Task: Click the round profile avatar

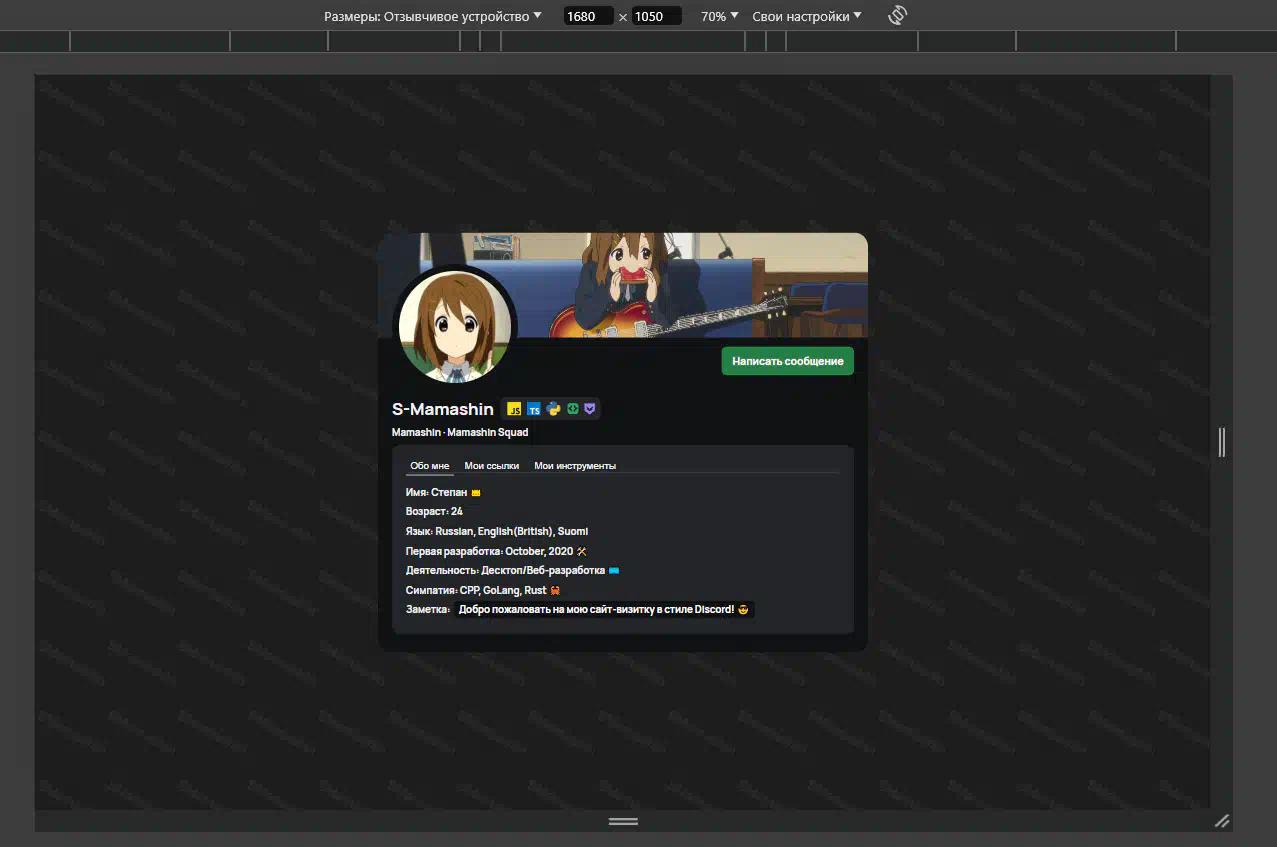Action: [x=455, y=326]
